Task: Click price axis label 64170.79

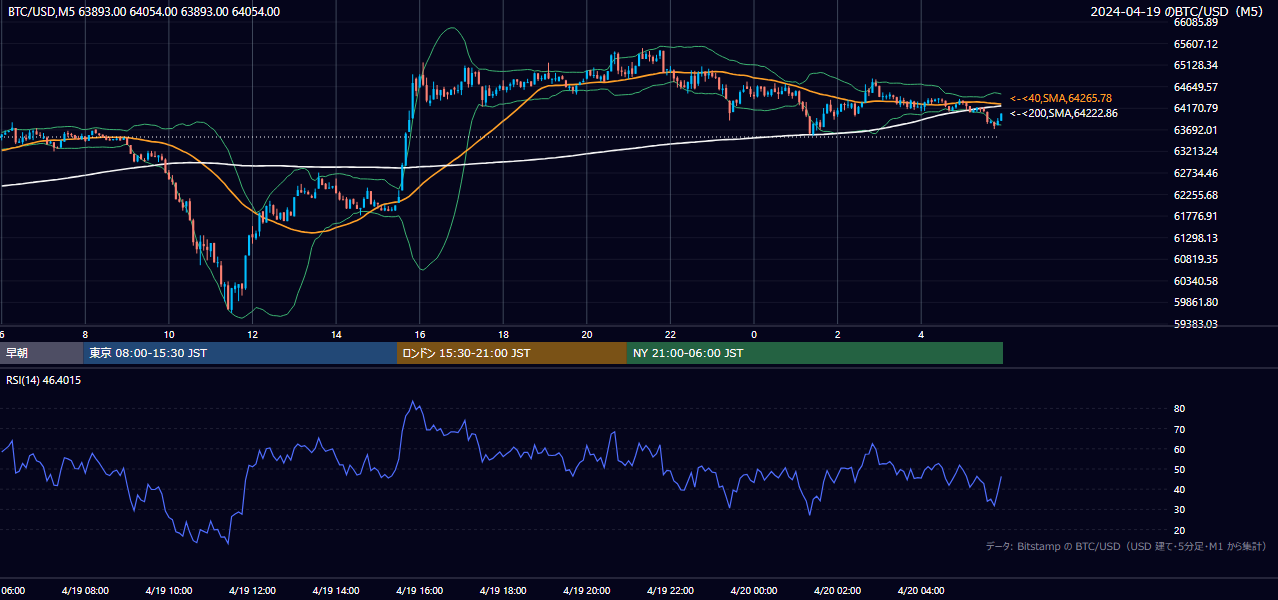Action: click(x=1195, y=108)
